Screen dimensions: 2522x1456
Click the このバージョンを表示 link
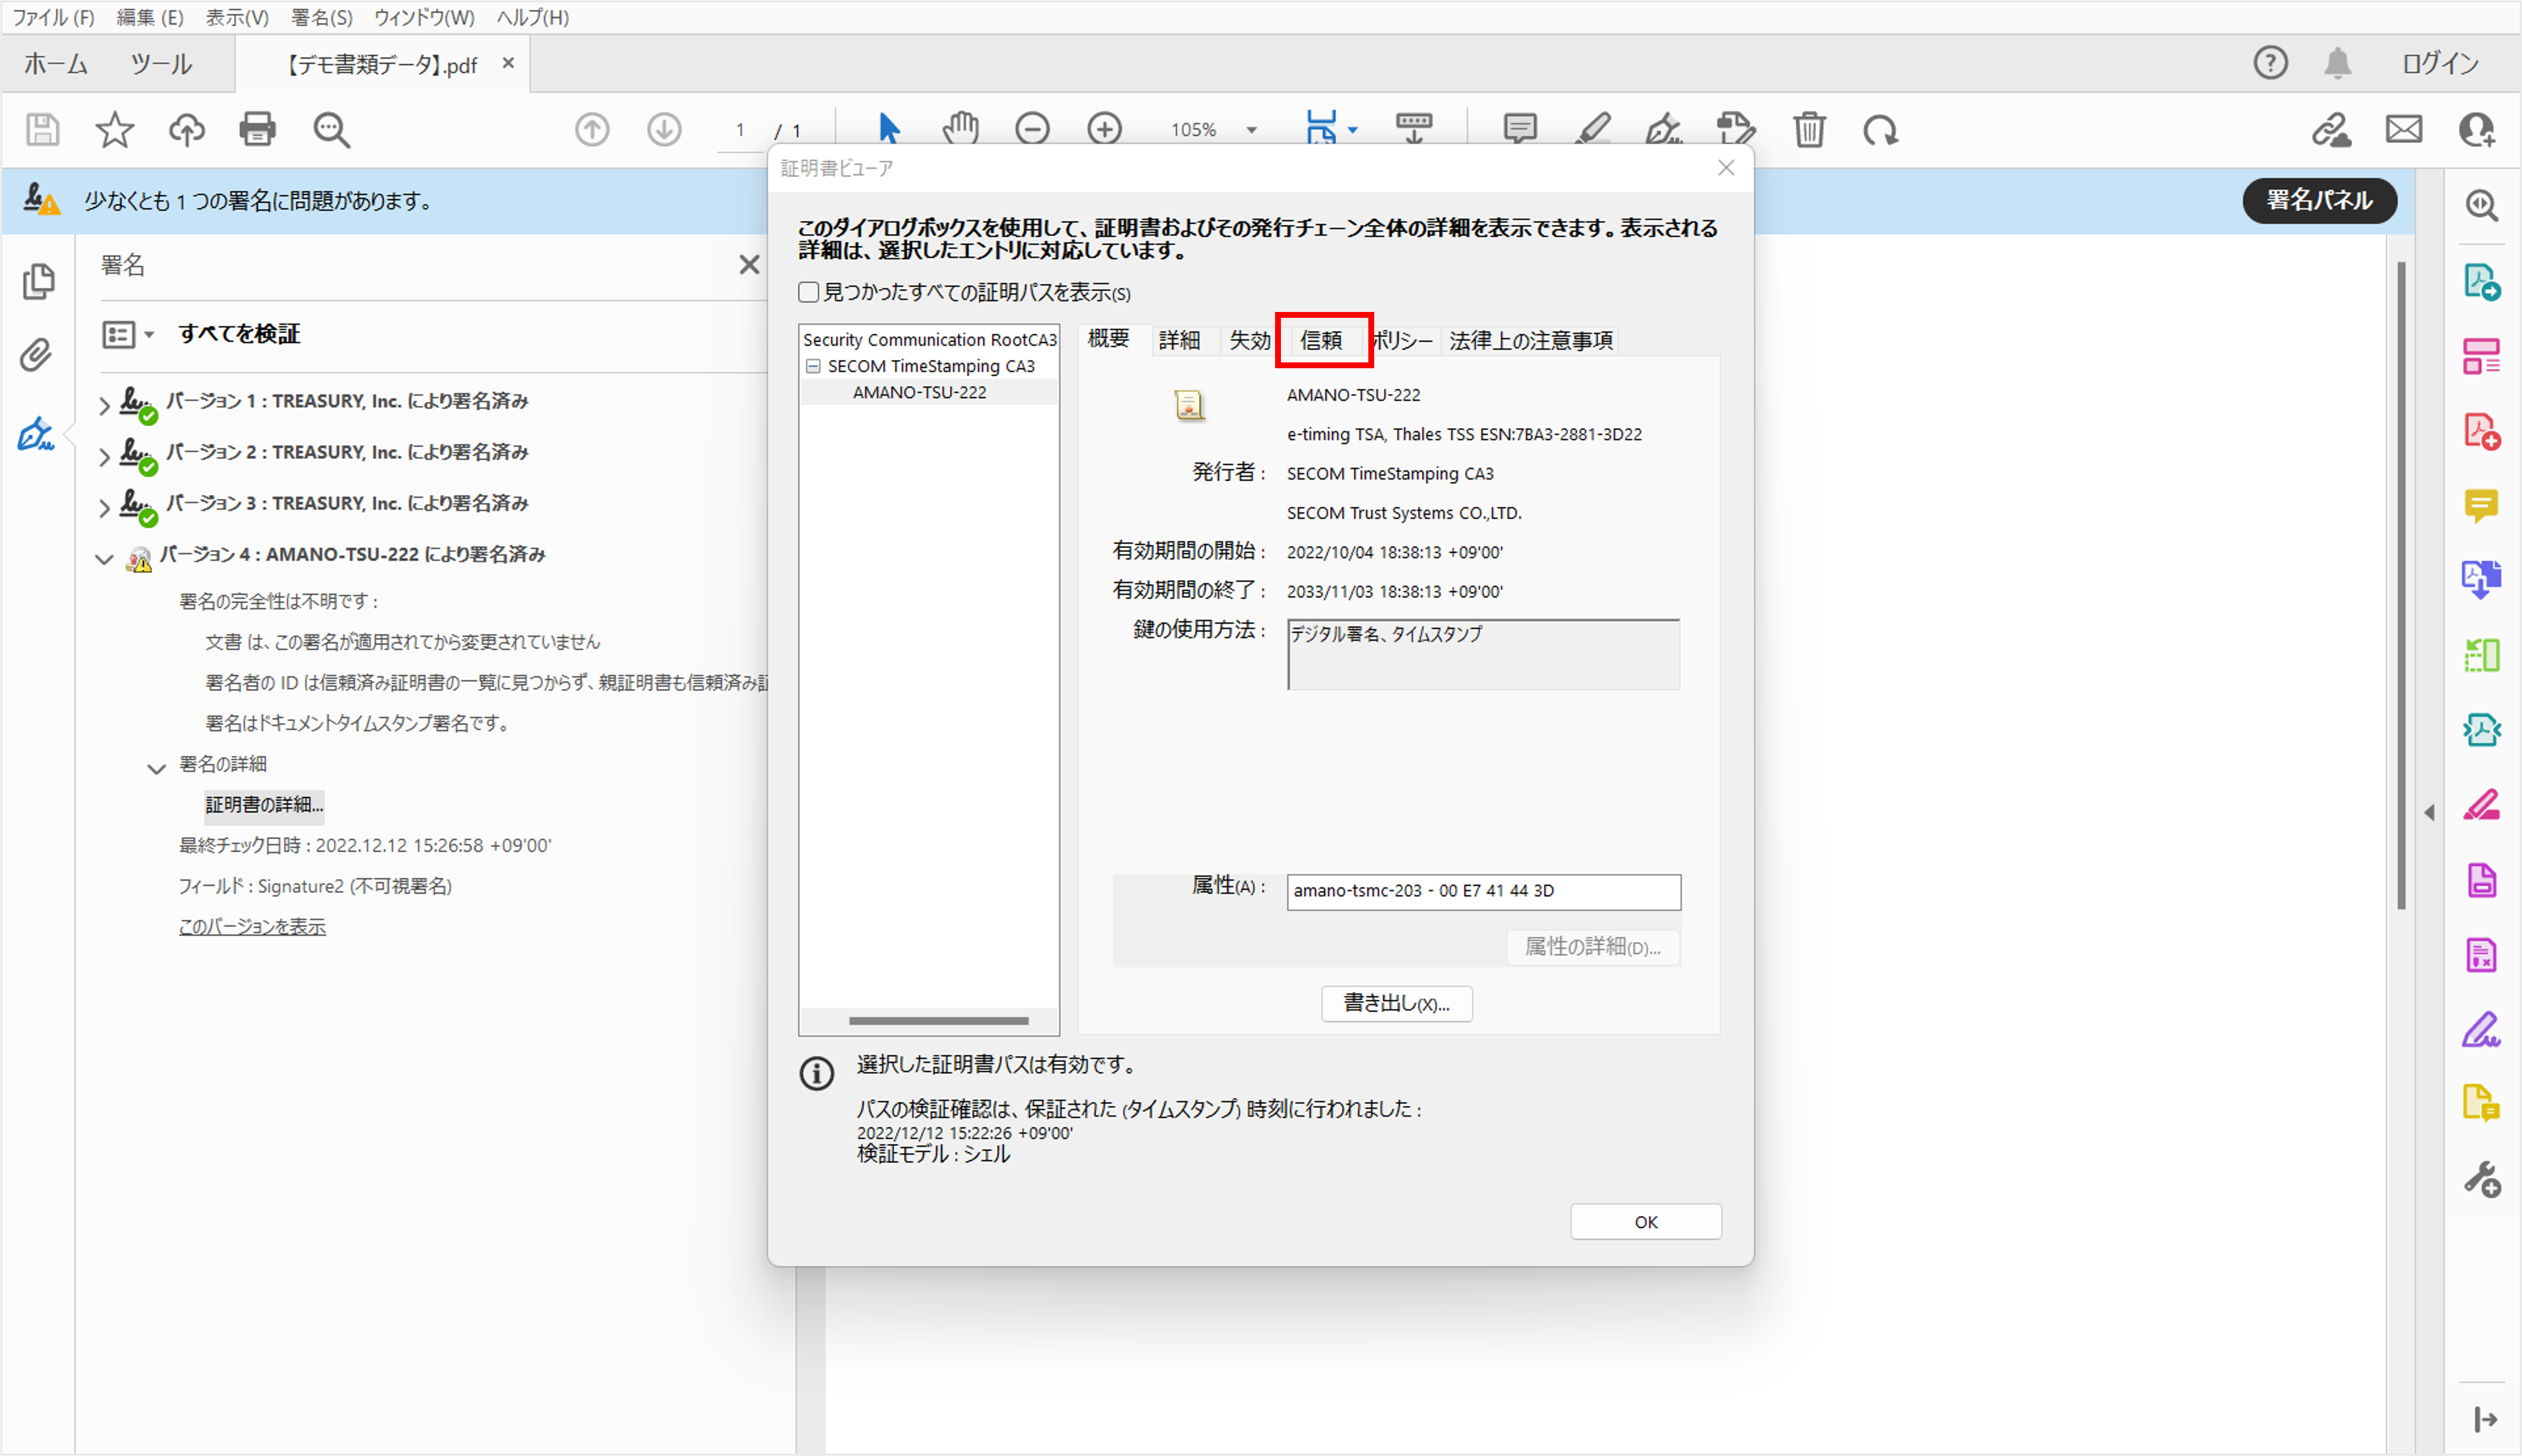coord(252,927)
